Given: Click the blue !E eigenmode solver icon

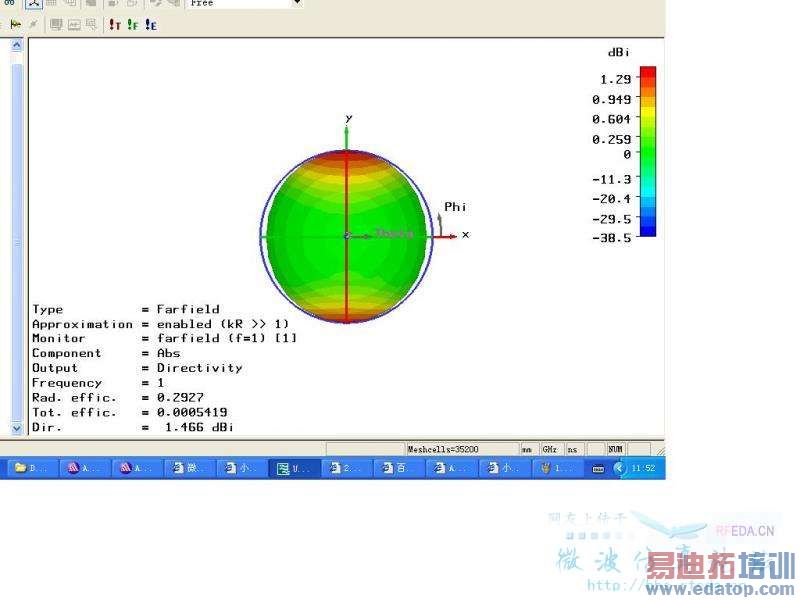Looking at the screenshot, I should (x=151, y=24).
